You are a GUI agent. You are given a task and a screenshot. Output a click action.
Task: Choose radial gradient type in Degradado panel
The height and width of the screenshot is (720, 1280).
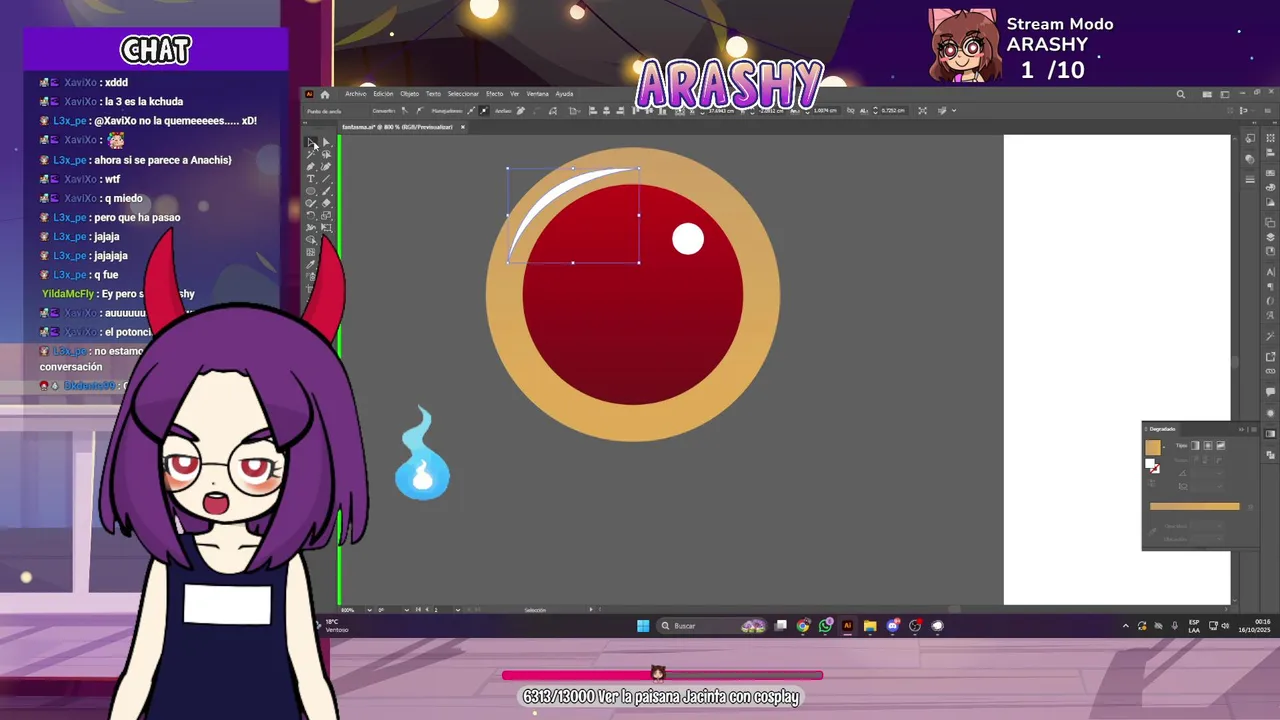[1208, 446]
